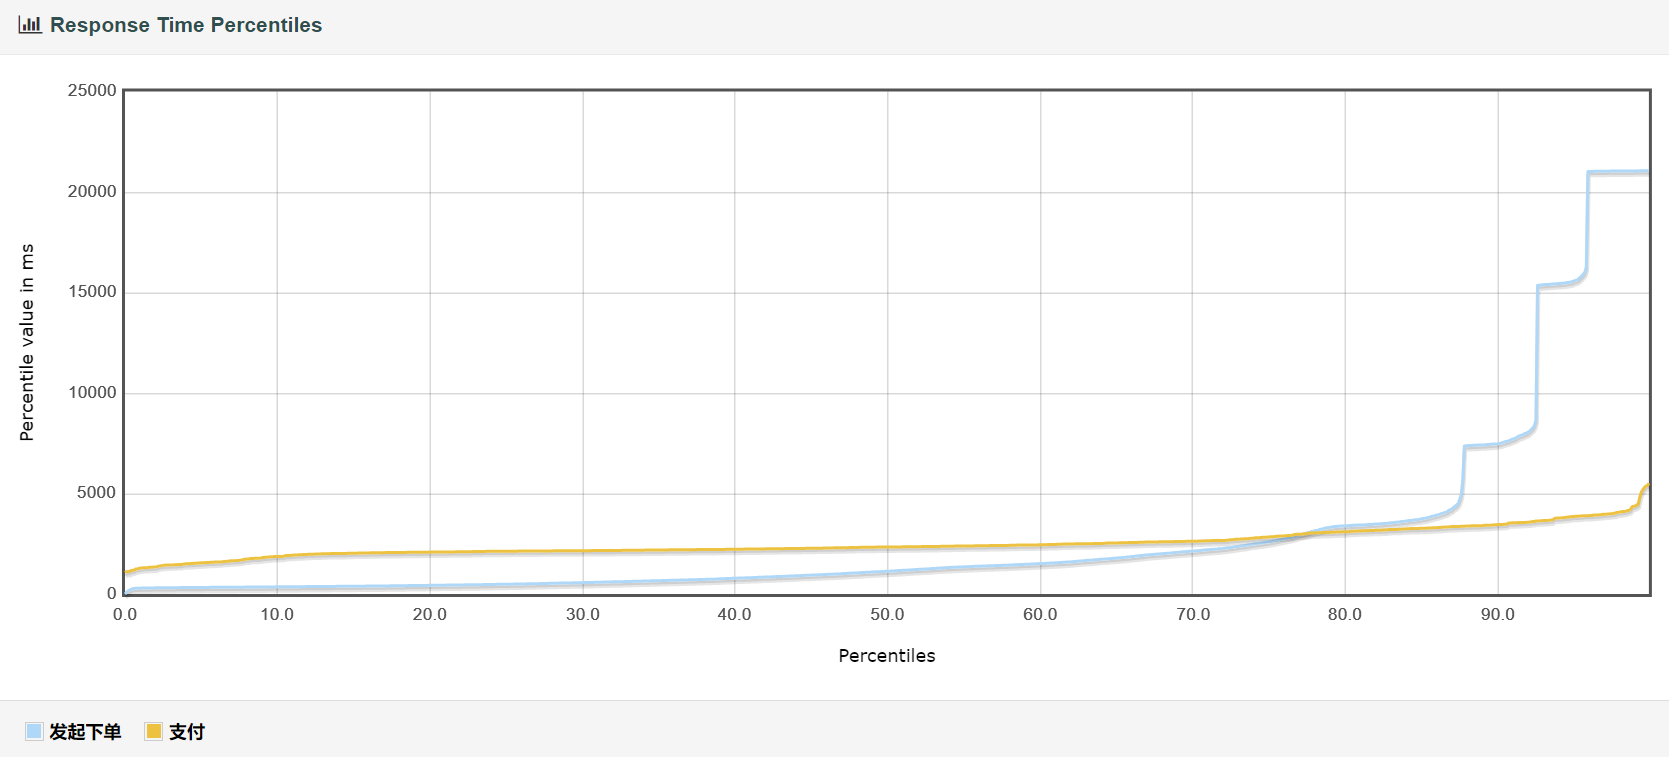Click the blue line's step plateau near 7500

click(x=1481, y=446)
